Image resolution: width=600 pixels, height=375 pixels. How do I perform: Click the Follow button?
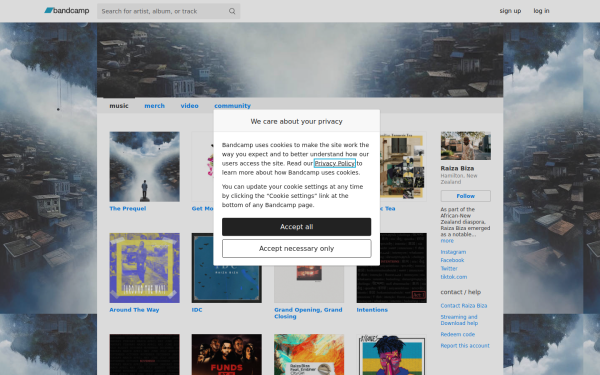click(466, 196)
